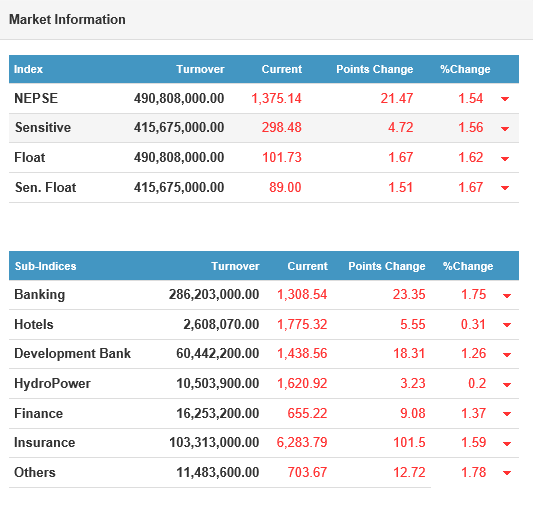The image size is (533, 518).
Task: Select the Float index name
Action: pos(30,158)
